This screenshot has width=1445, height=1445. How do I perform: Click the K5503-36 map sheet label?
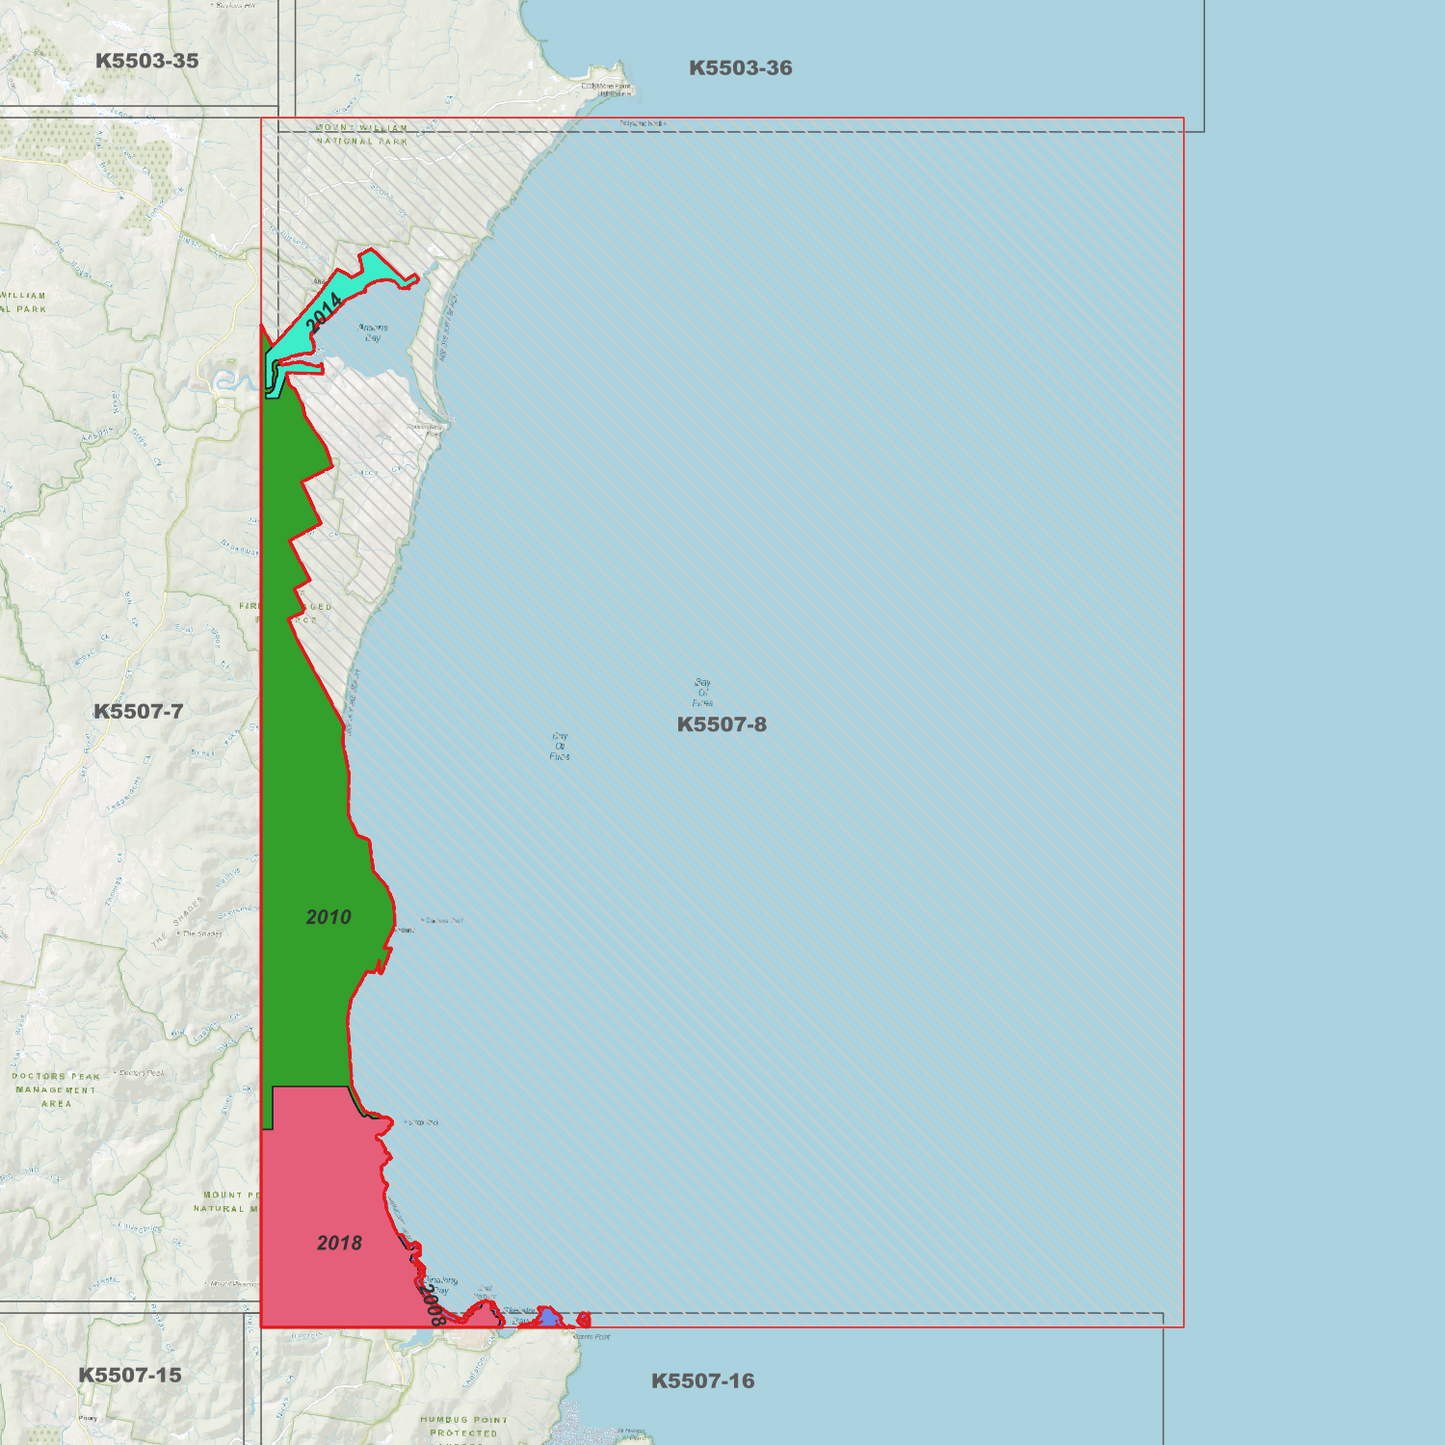coord(741,68)
